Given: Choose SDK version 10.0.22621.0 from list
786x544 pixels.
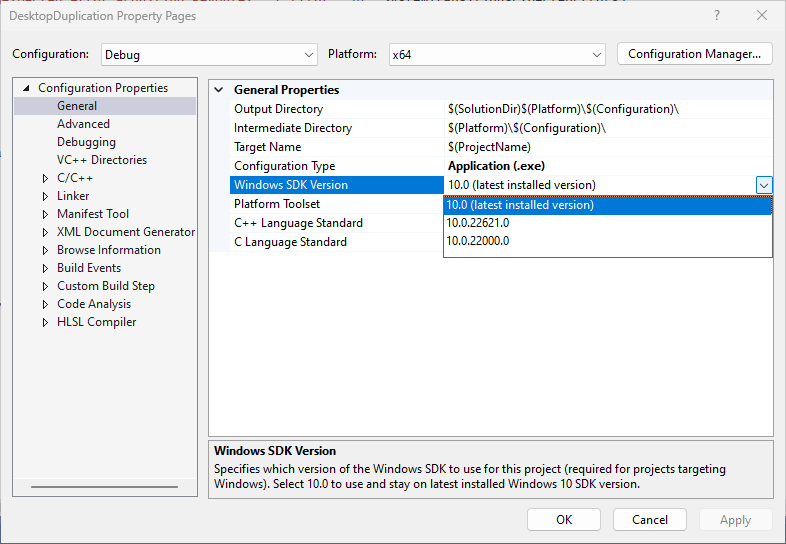Looking at the screenshot, I should point(608,223).
